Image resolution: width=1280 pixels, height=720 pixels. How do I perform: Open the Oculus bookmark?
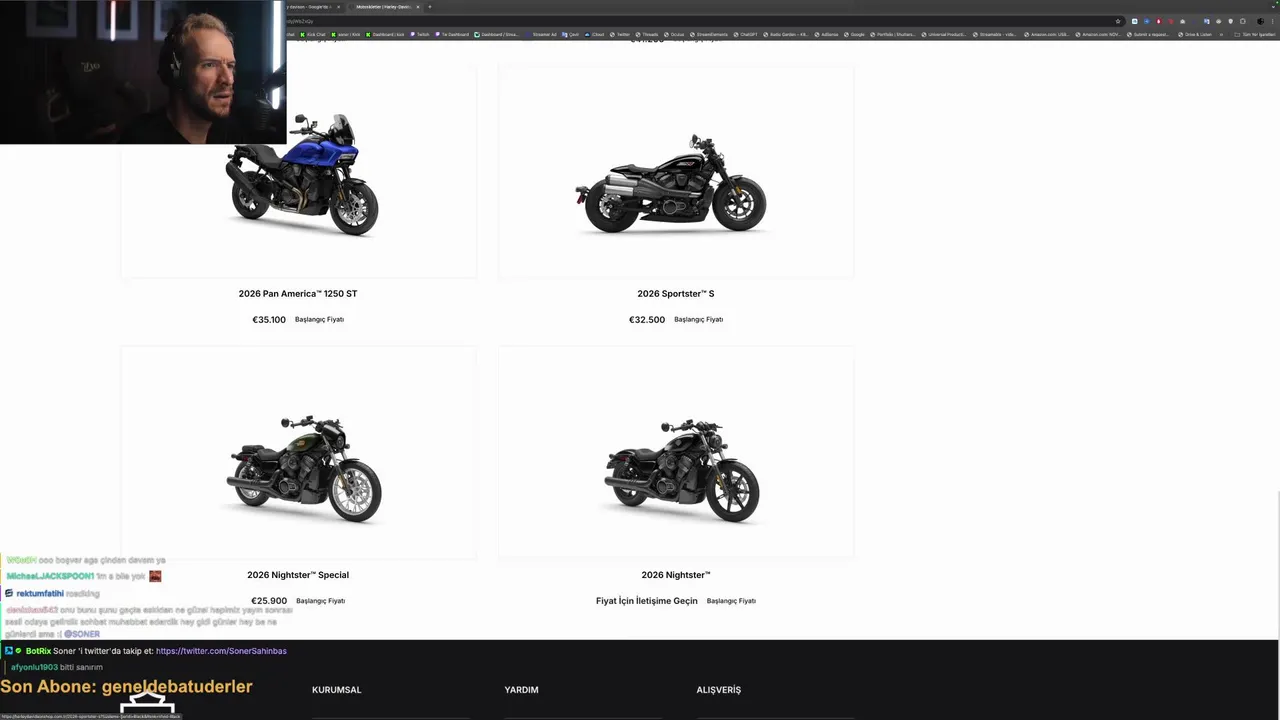675,34
